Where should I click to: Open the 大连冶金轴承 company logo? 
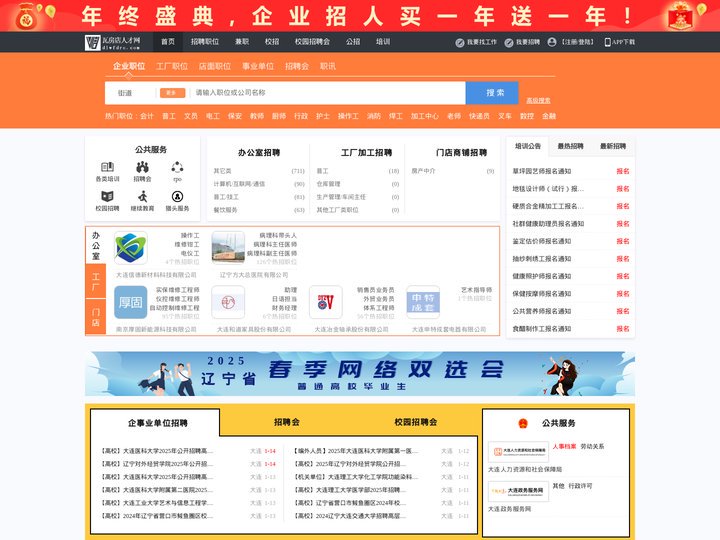pos(326,302)
